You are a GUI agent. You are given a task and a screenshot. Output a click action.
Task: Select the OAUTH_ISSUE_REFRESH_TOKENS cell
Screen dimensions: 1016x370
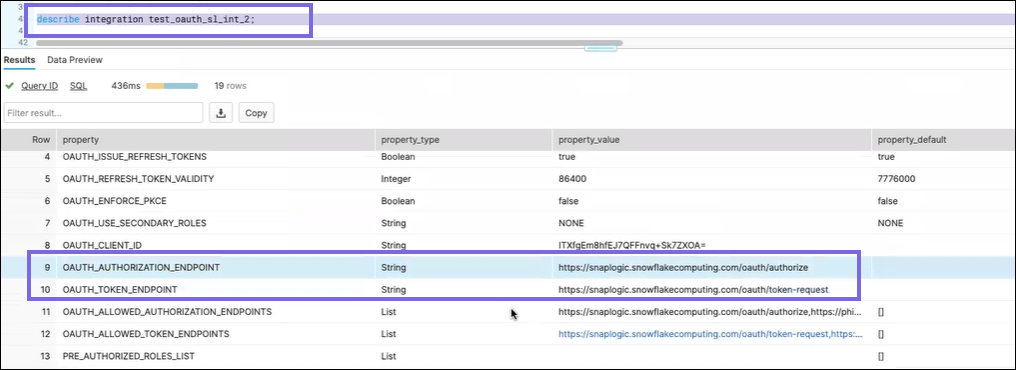134,157
